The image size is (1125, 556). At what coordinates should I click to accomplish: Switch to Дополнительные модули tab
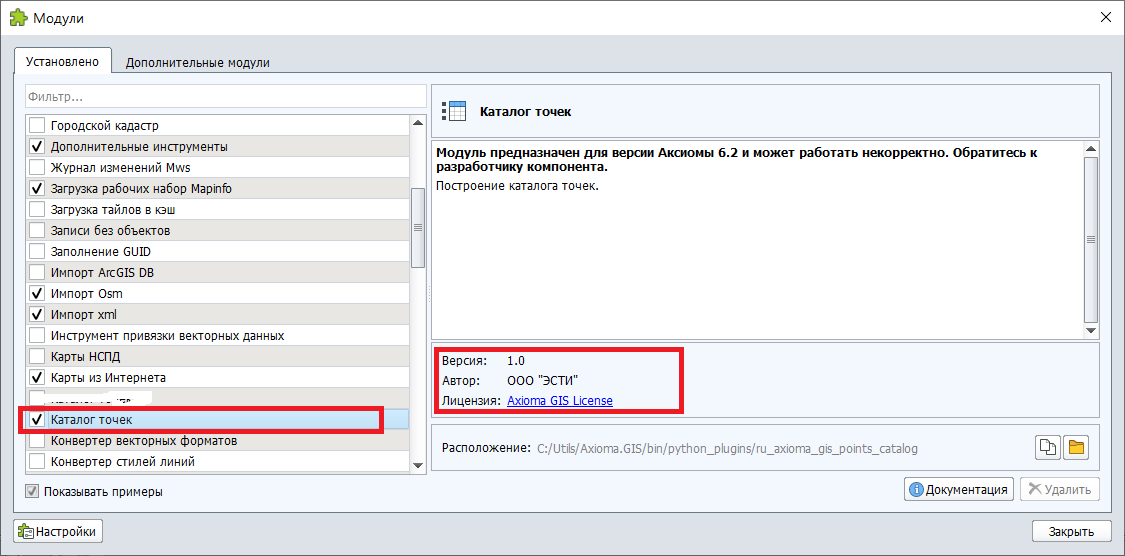(197, 62)
